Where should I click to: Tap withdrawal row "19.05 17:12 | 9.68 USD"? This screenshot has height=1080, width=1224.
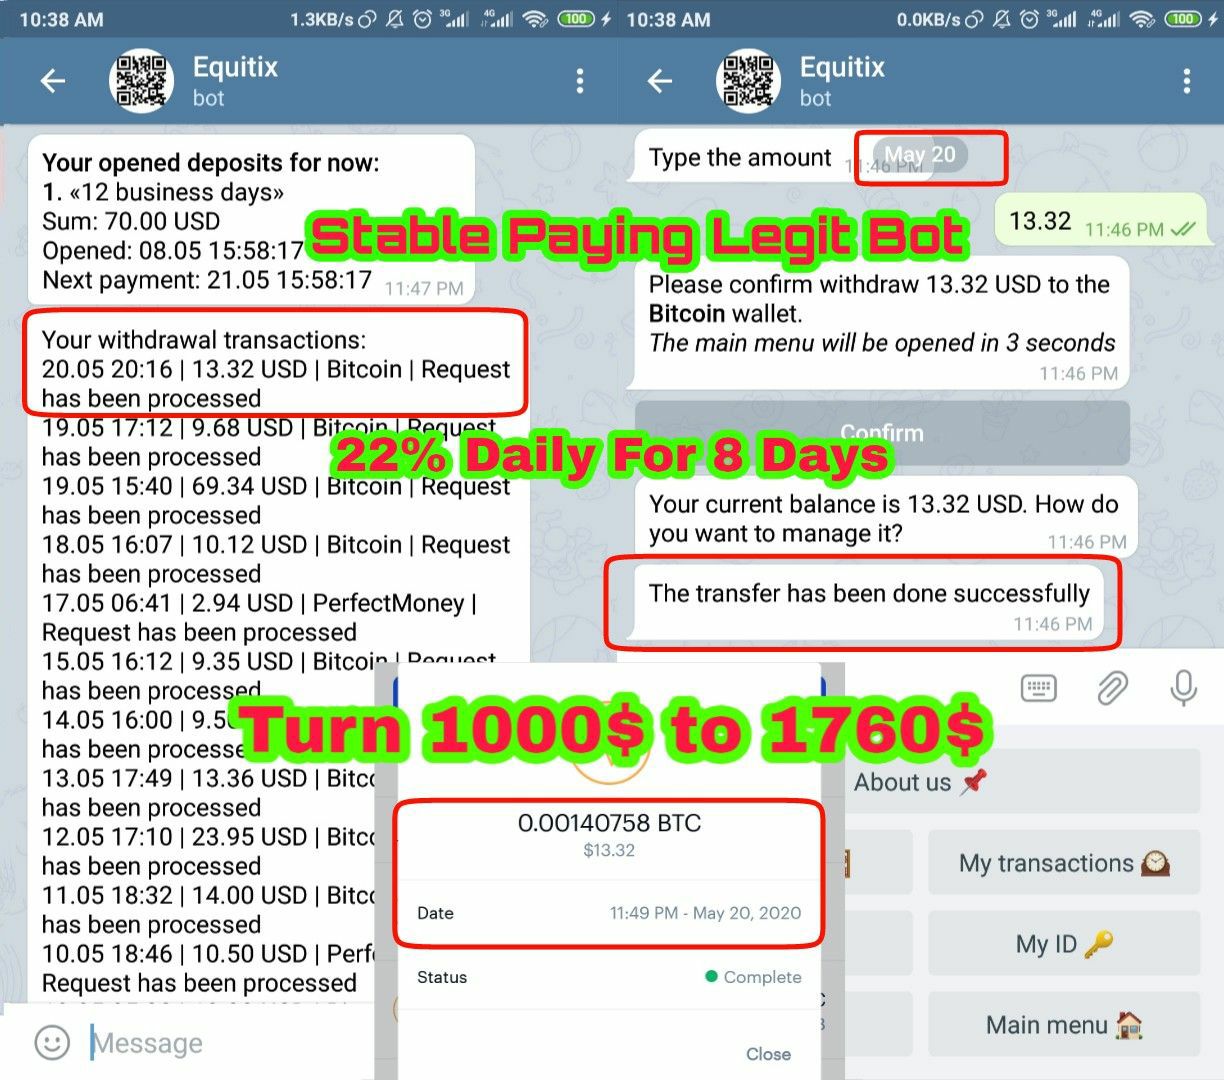[x=270, y=443]
